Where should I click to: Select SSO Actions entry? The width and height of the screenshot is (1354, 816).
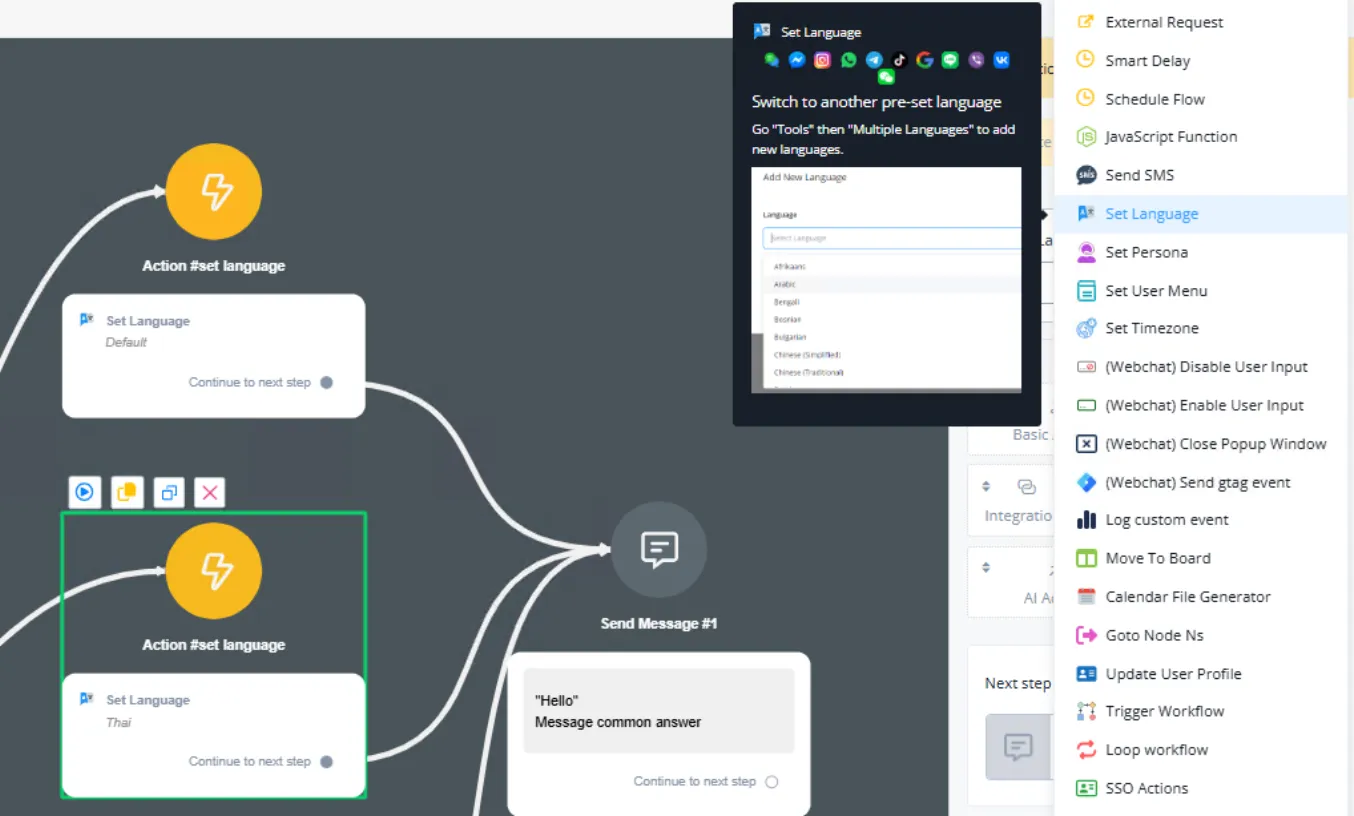[1201, 788]
